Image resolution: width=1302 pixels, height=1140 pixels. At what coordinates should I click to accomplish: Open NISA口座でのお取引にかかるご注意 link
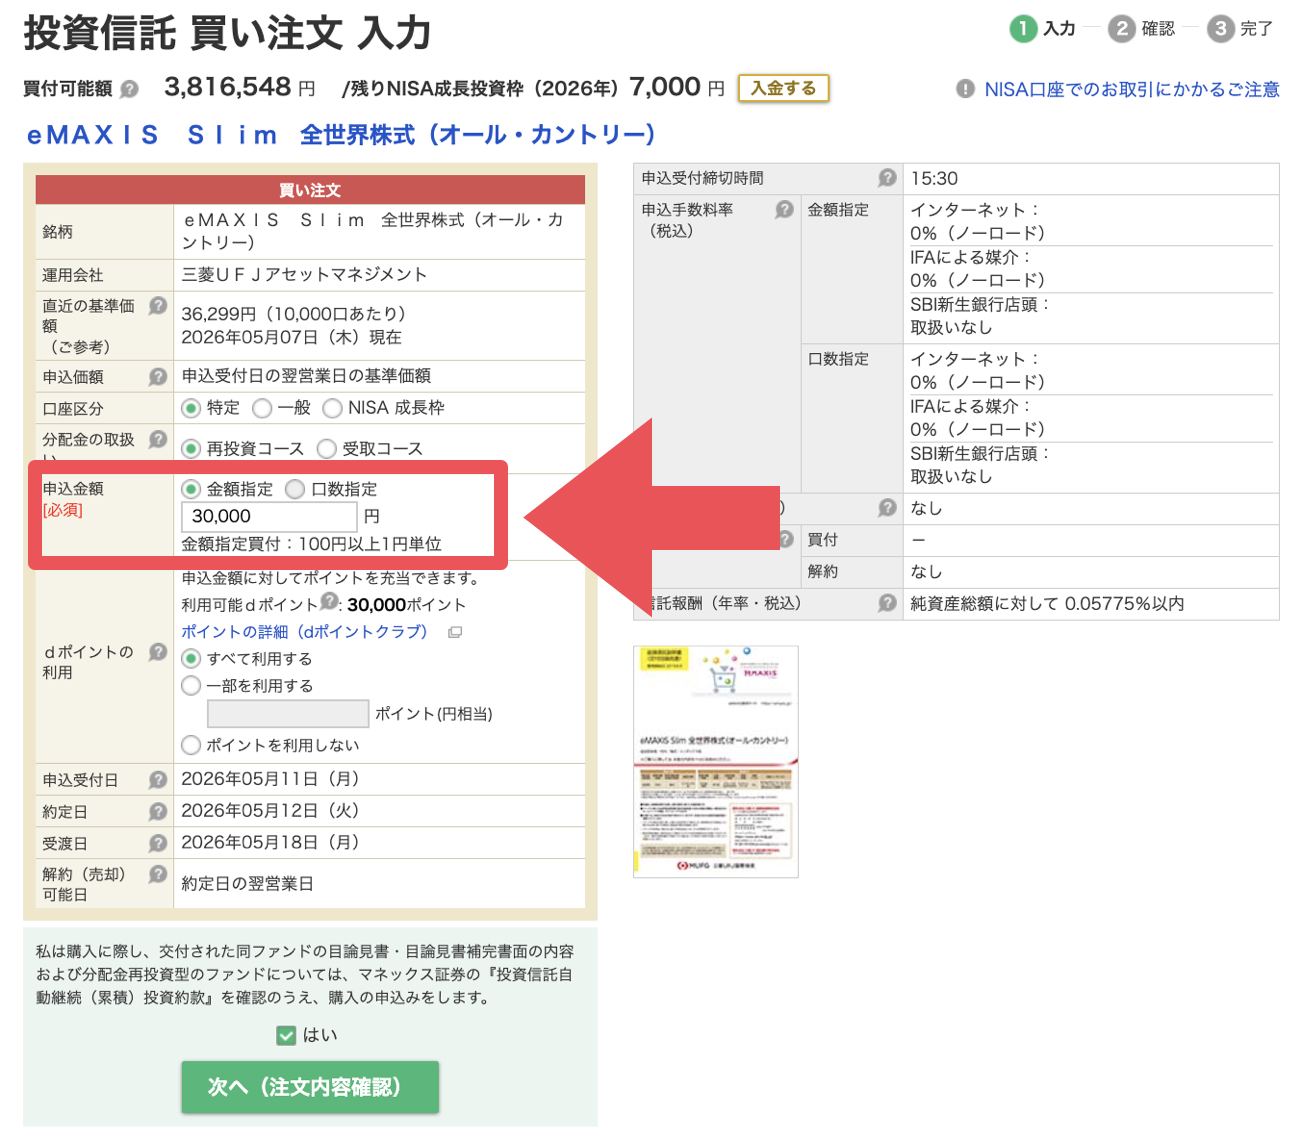pos(1132,89)
